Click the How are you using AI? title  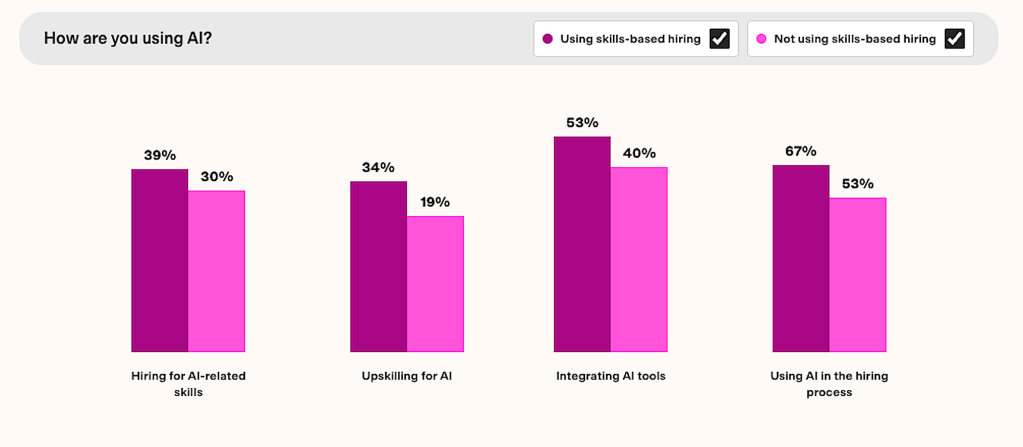(128, 39)
